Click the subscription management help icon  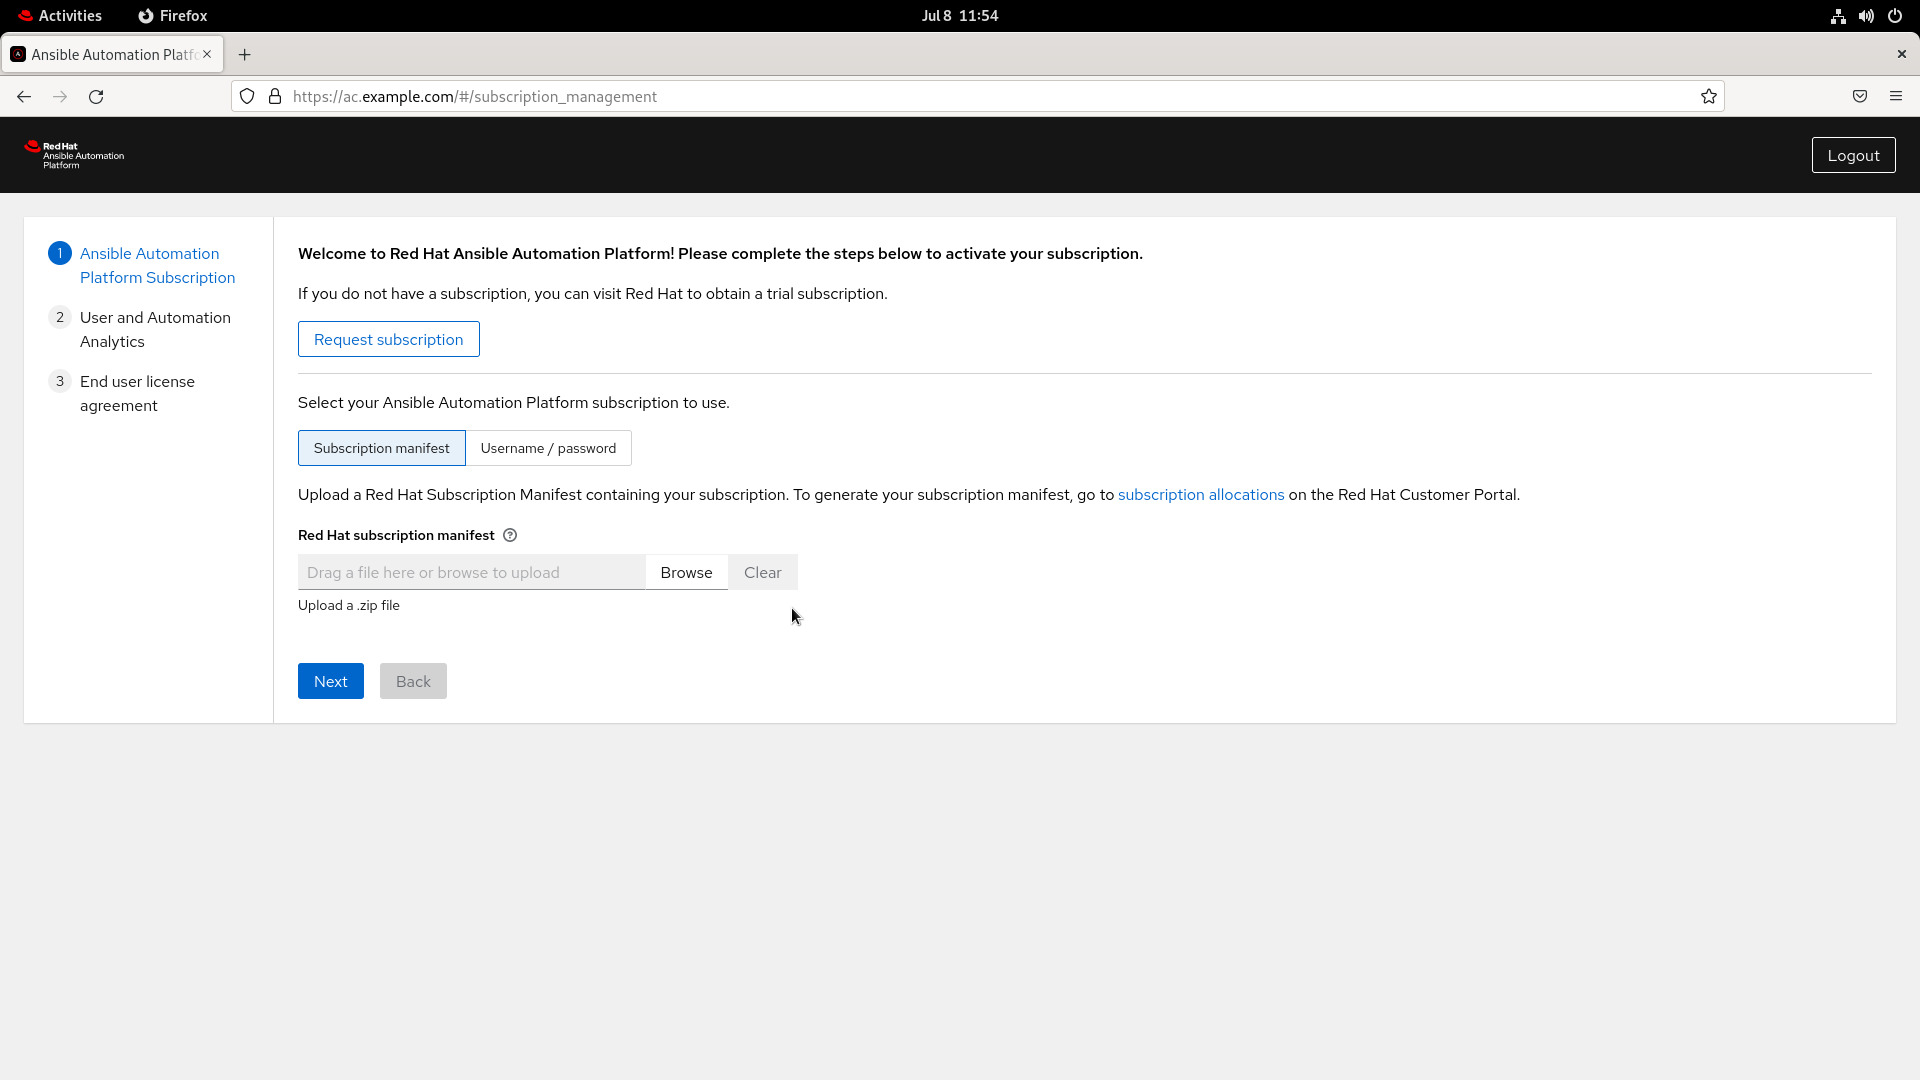(509, 534)
